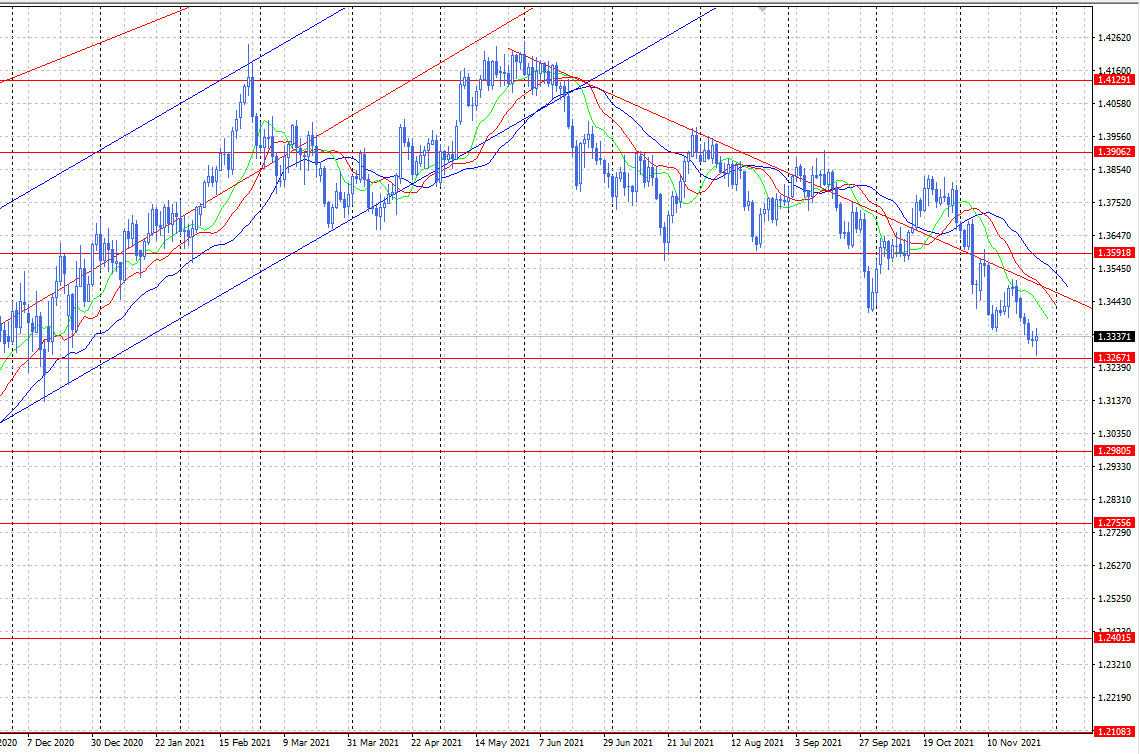Click the 1.26270 price axis value
This screenshot has width=1140, height=754.
pyautogui.click(x=1114, y=566)
